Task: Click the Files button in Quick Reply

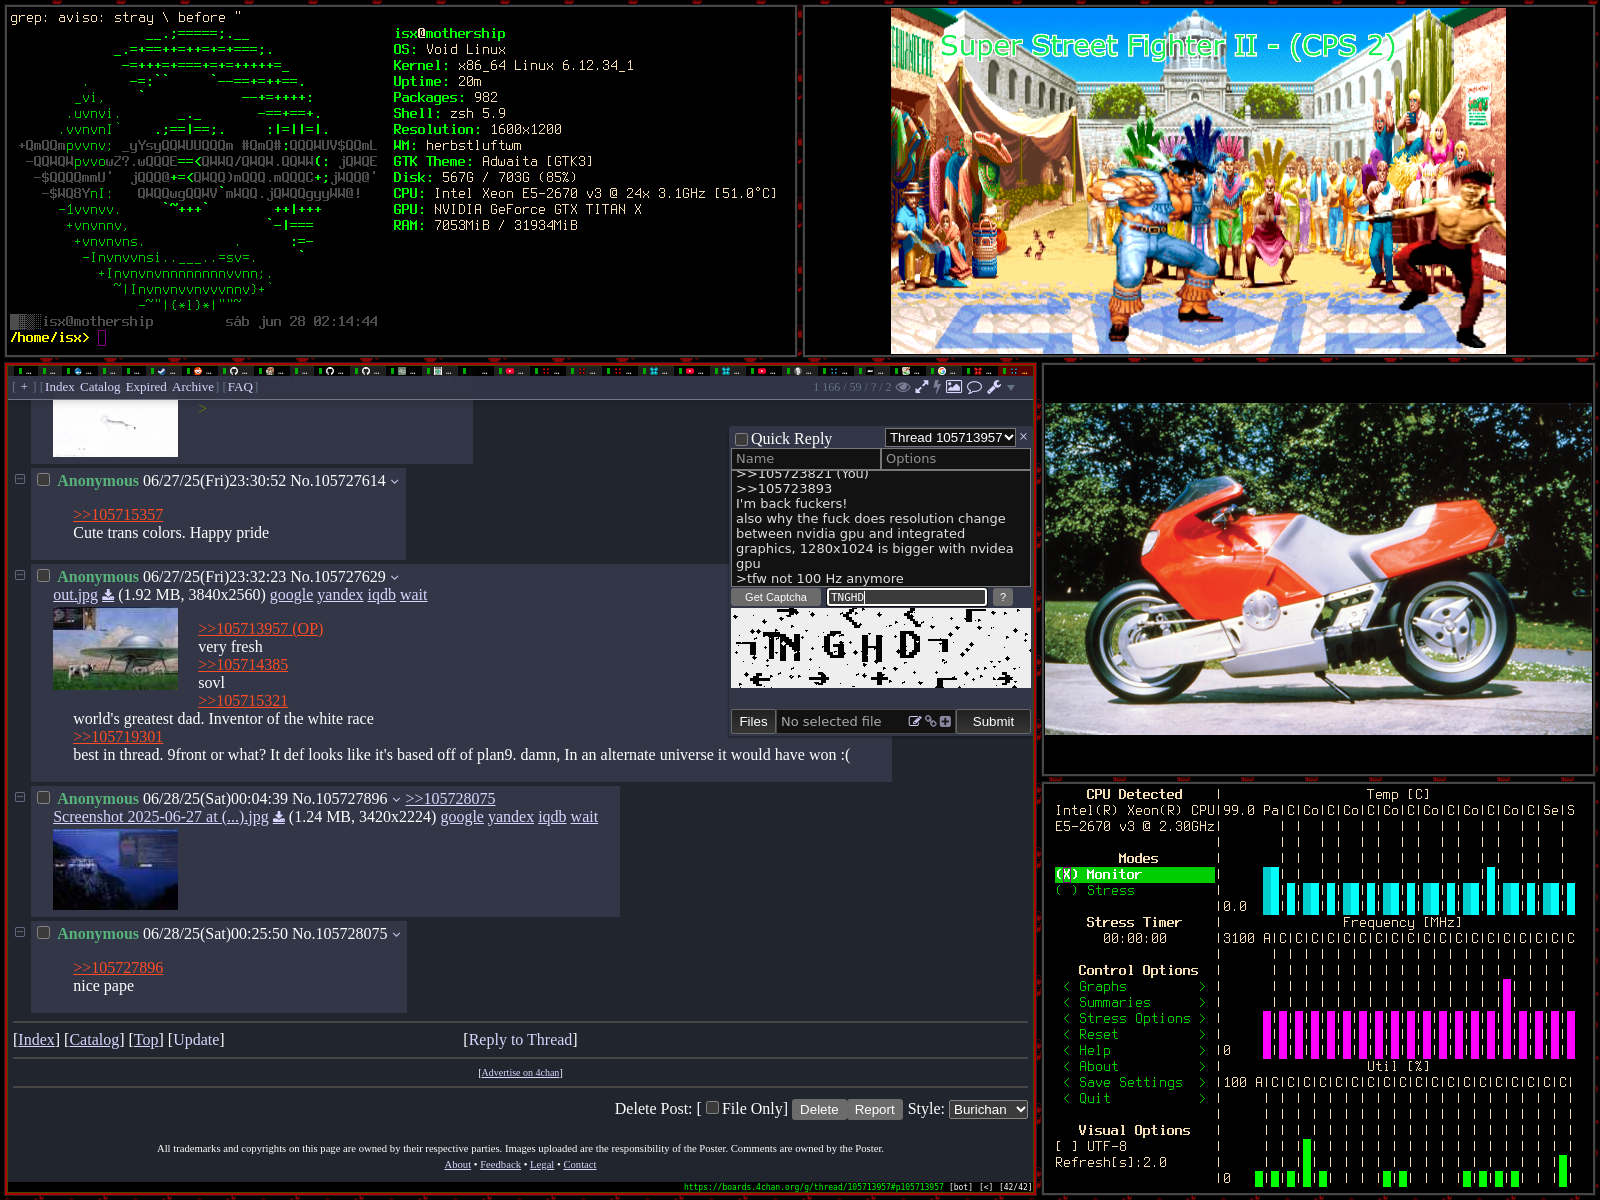Action: pyautogui.click(x=753, y=722)
